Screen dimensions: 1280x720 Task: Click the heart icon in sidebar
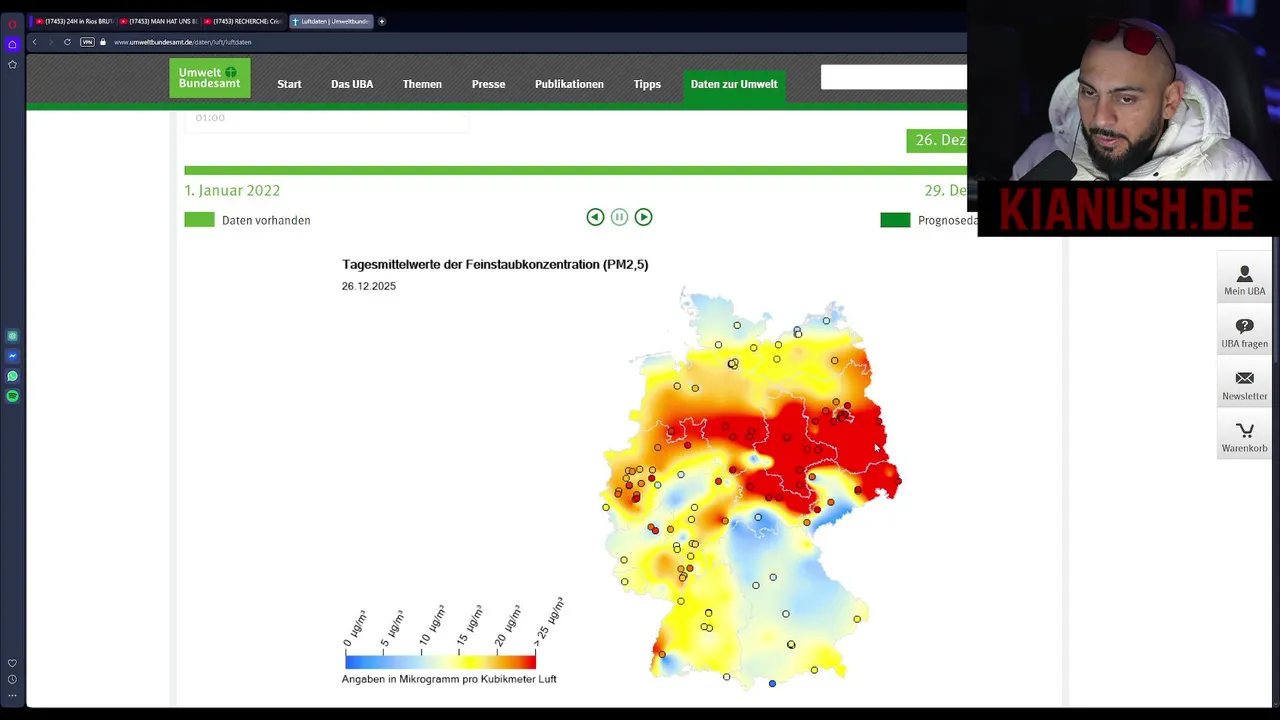point(12,663)
